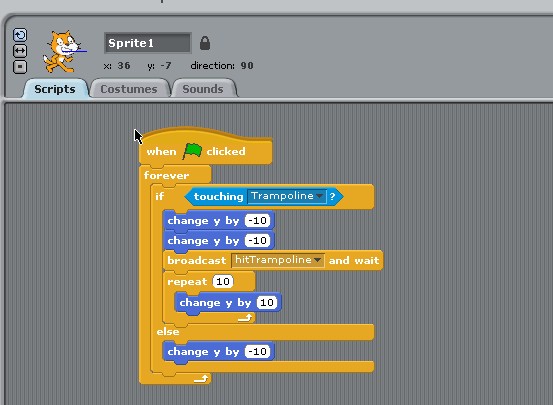Click the first change y by -10 value
Screen dimensions: 553x405
click(x=257, y=220)
